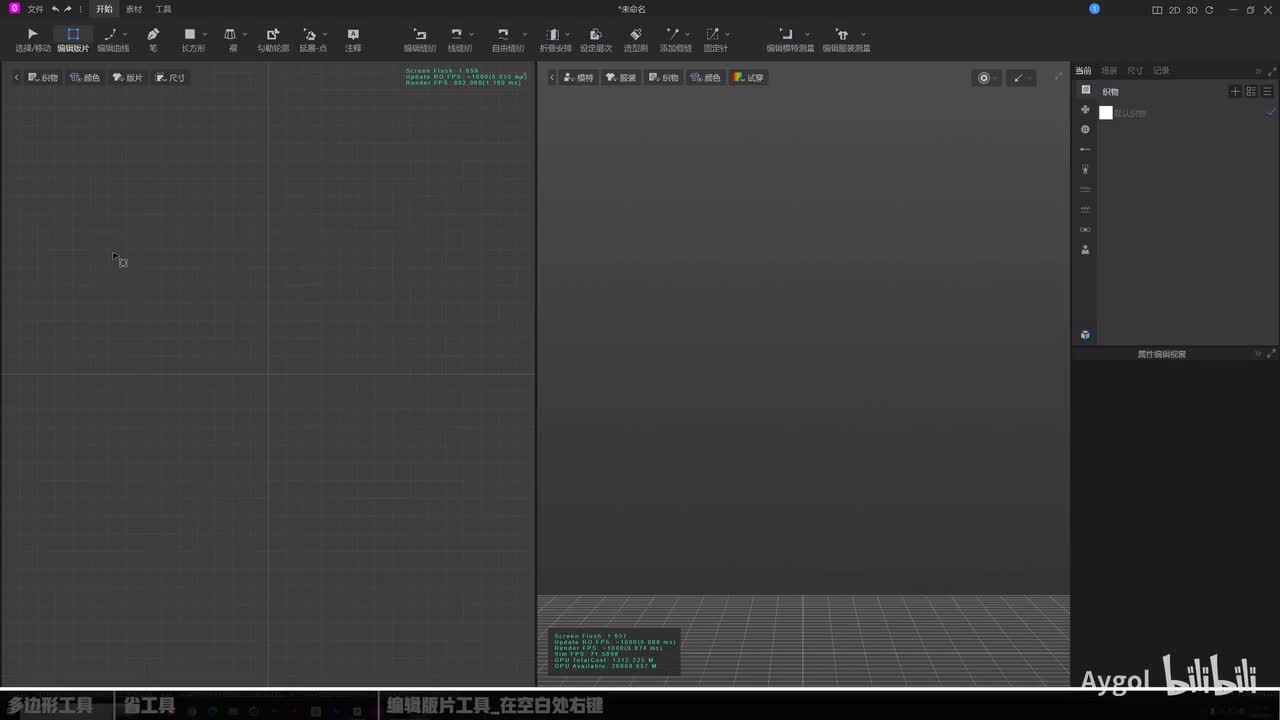The height and width of the screenshot is (720, 1280).
Task: Toggle 尺寸 display in the 2D window
Action: click(x=170, y=77)
